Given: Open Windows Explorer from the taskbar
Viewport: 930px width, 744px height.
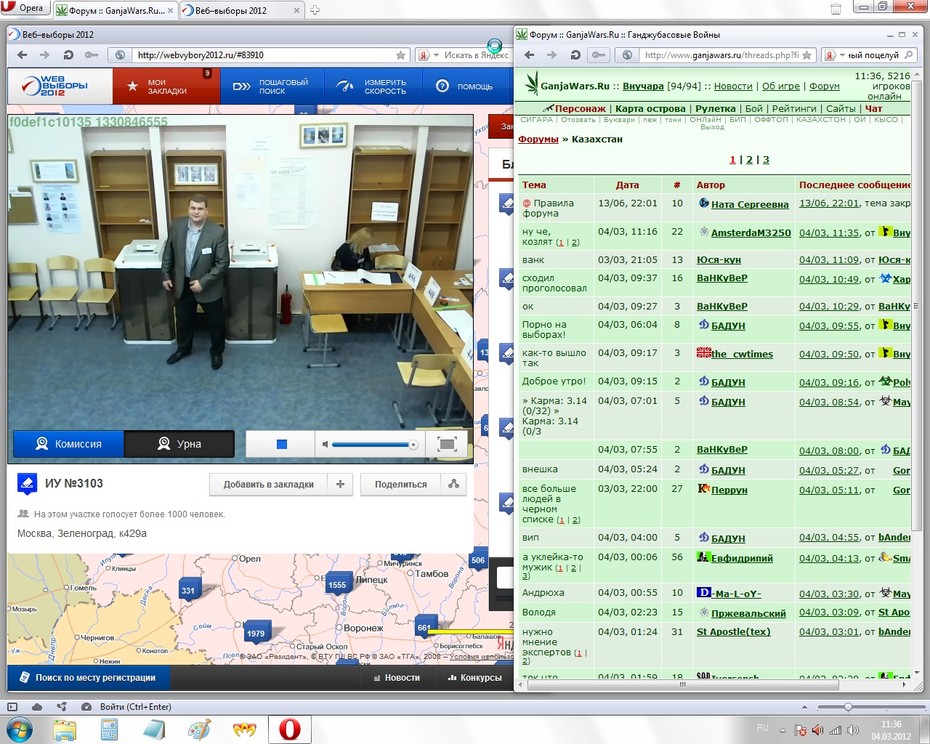Looking at the screenshot, I should (65, 730).
